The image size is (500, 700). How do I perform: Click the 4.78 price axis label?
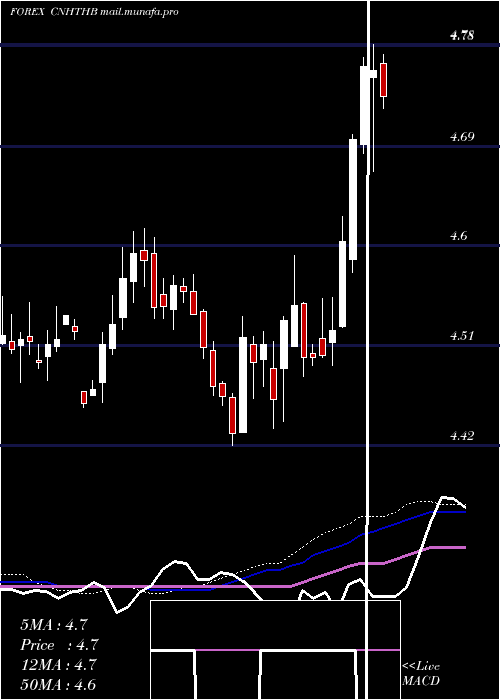tap(462, 35)
